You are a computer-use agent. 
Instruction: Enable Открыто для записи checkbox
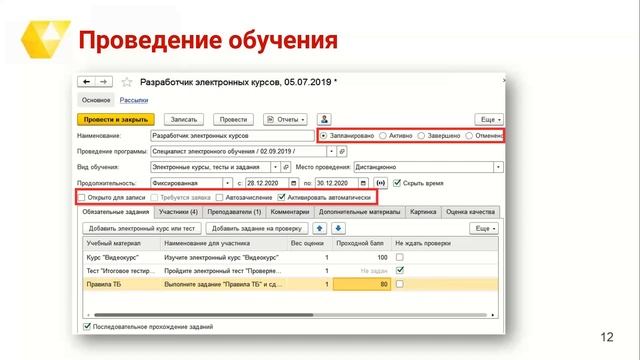82,198
